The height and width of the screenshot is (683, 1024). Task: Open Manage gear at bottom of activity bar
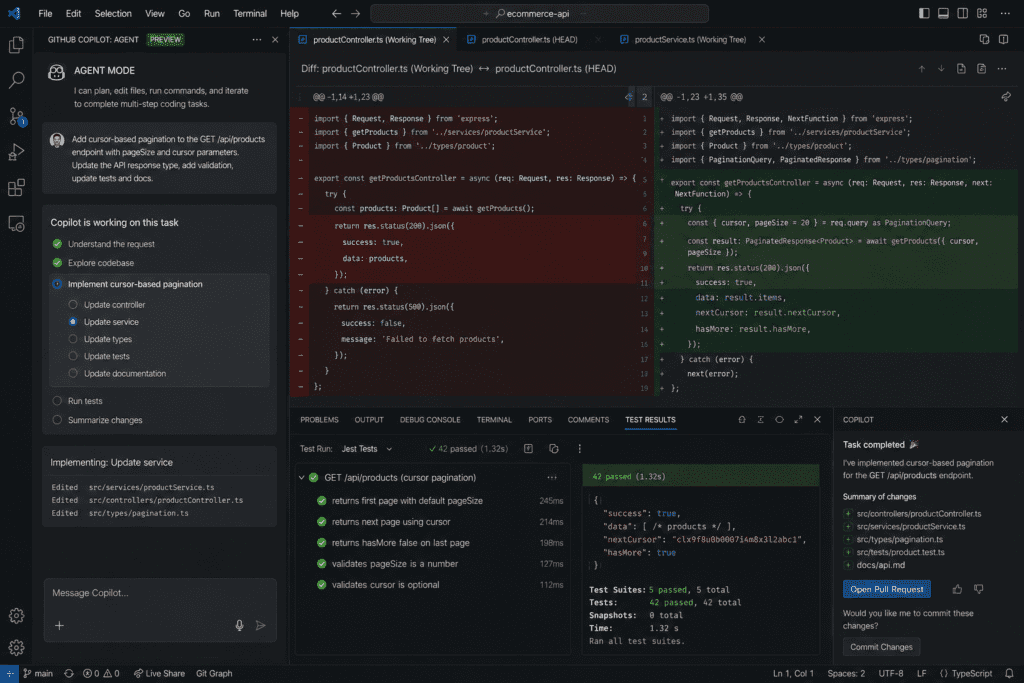click(x=16, y=647)
